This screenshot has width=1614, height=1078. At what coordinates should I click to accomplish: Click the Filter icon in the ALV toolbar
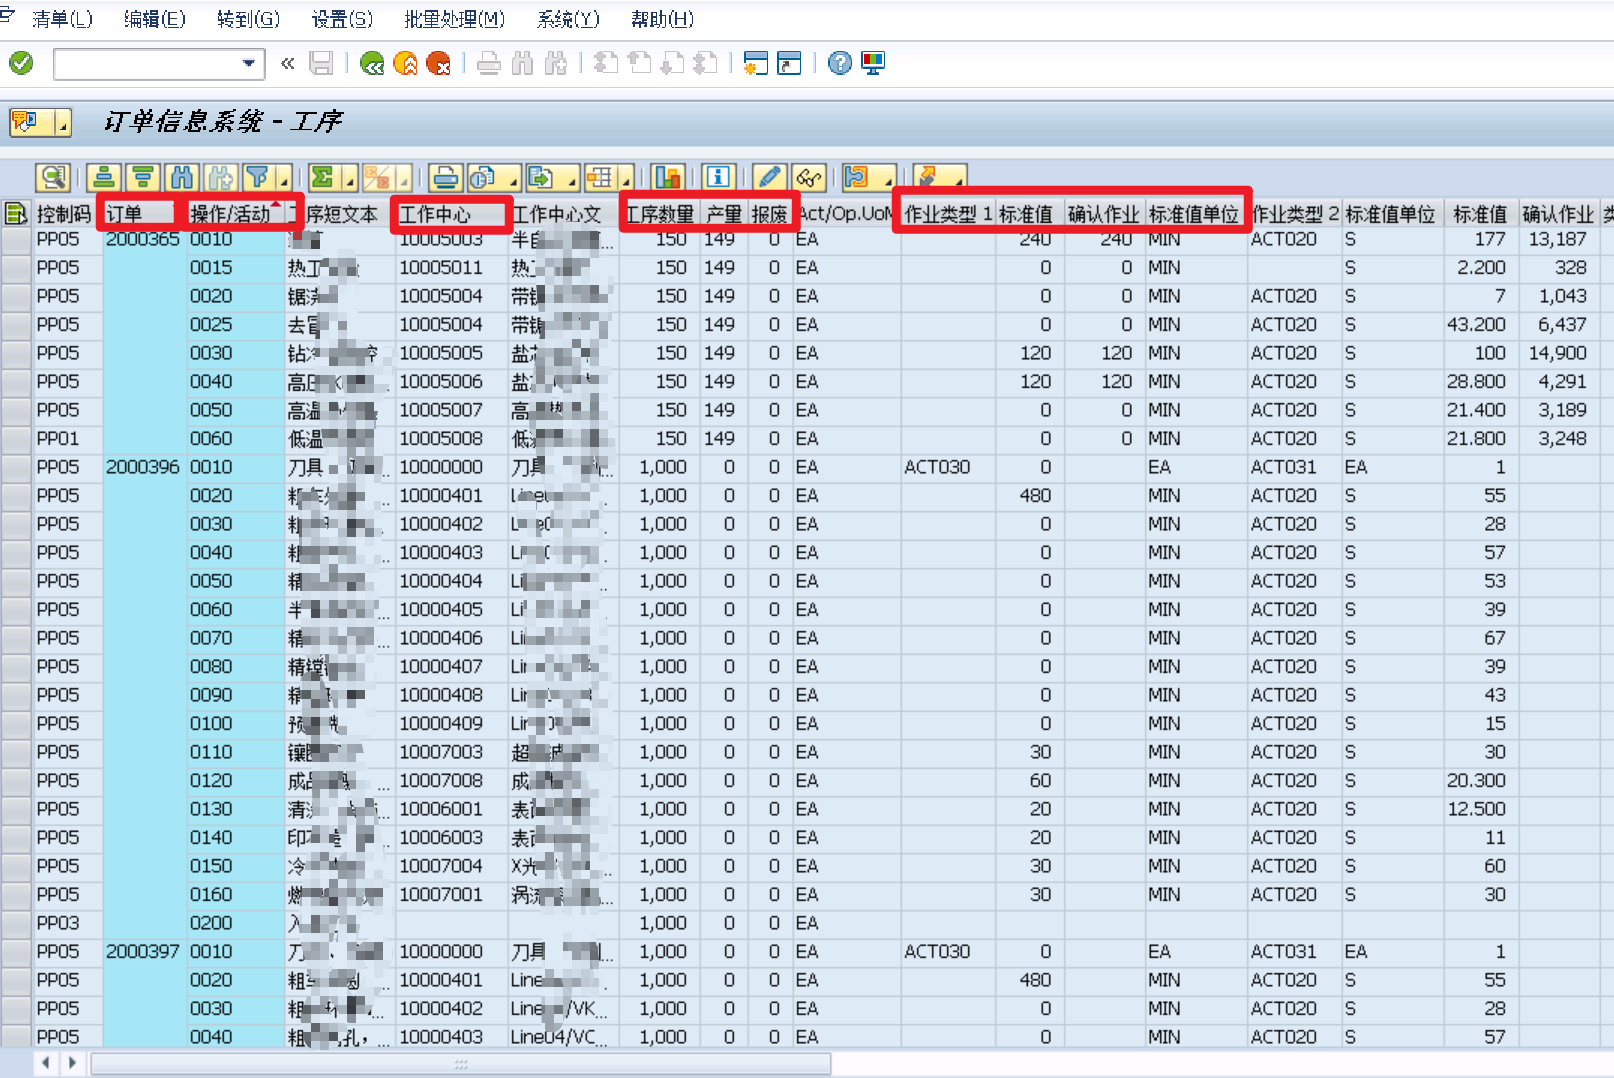coord(259,177)
